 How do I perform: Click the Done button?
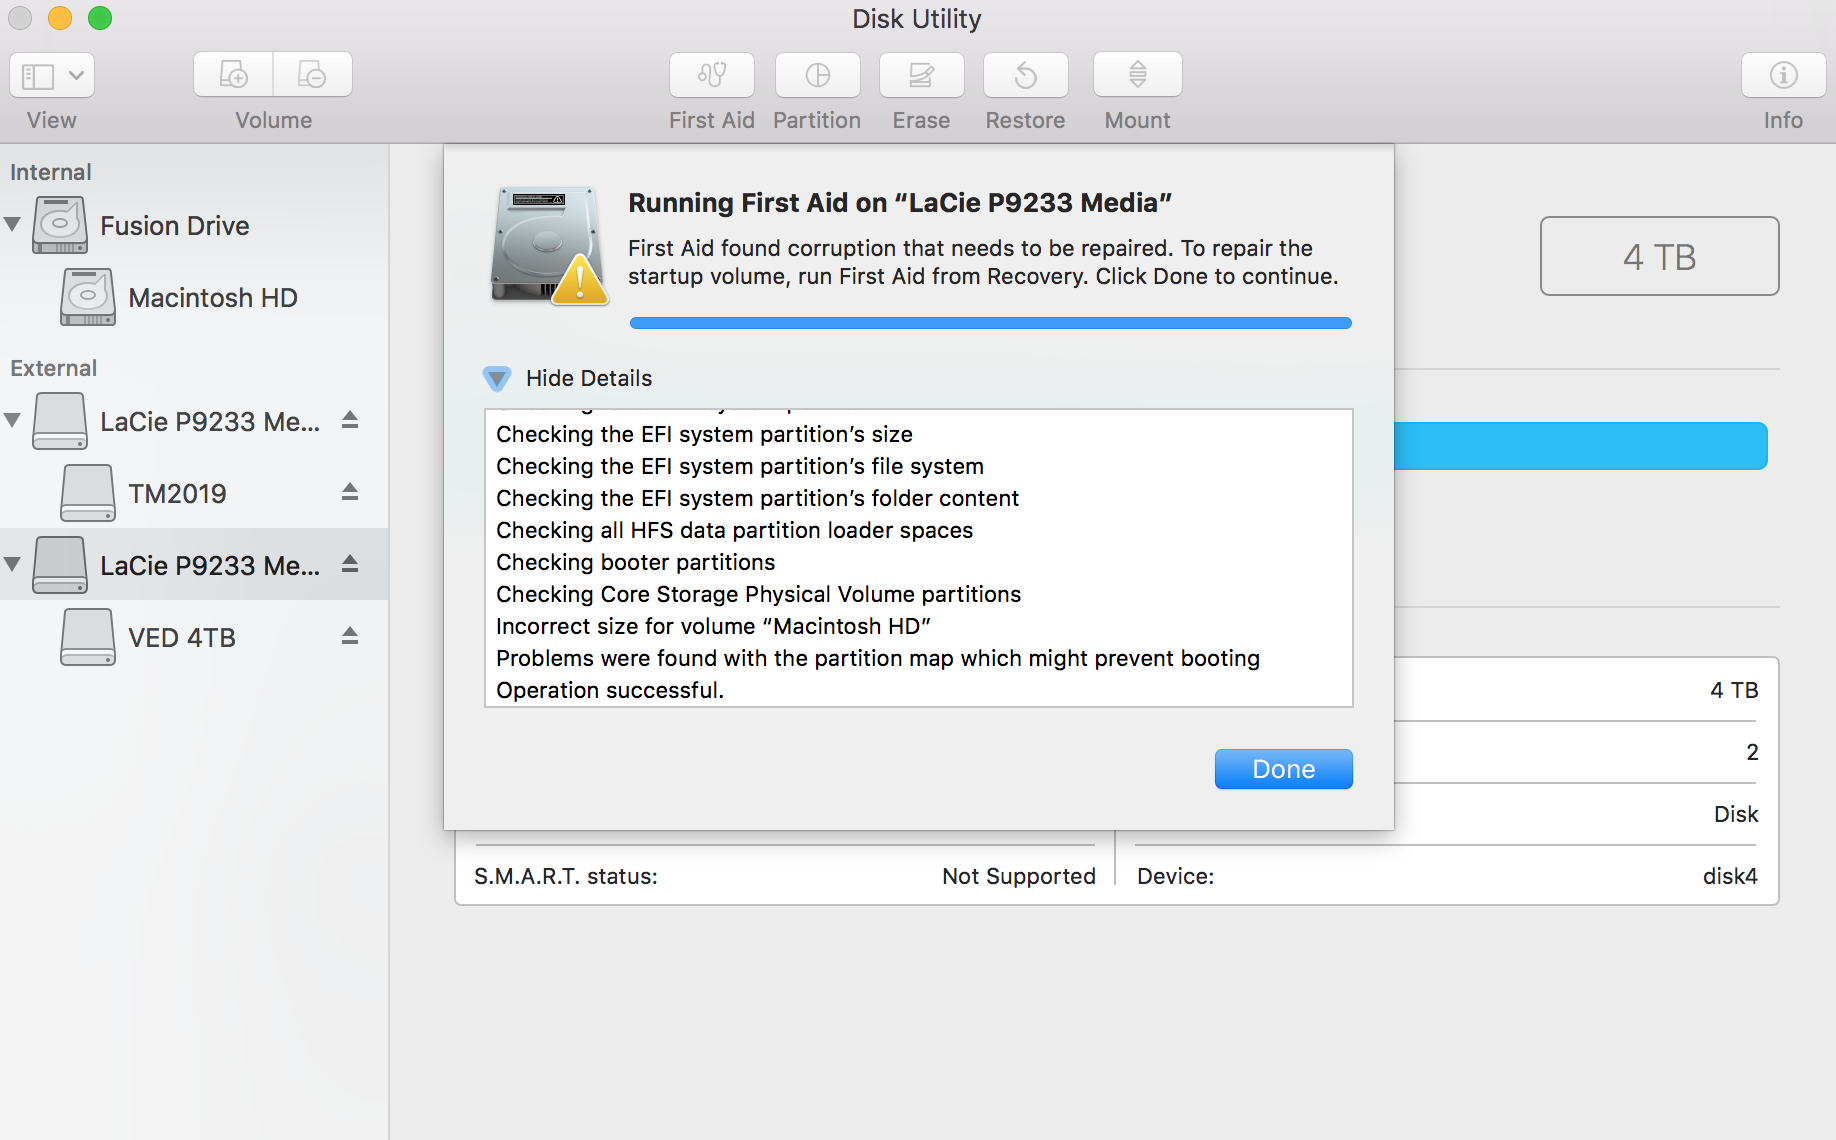tap(1283, 769)
